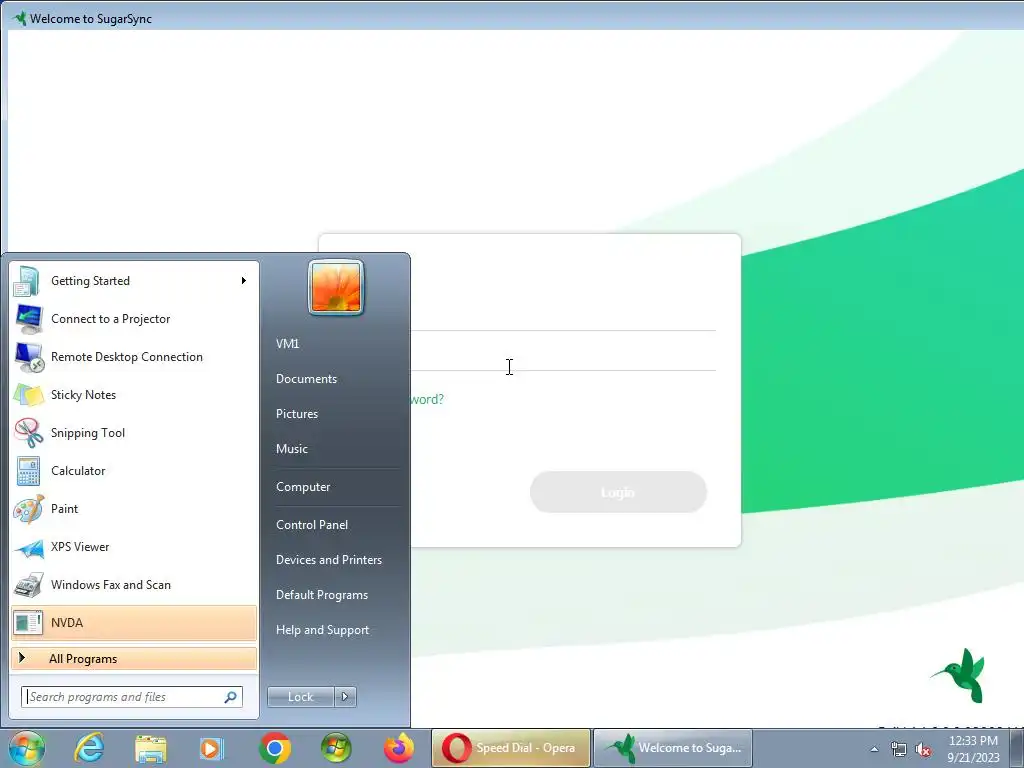
Task: Launch Firefox from taskbar
Action: [398, 748]
